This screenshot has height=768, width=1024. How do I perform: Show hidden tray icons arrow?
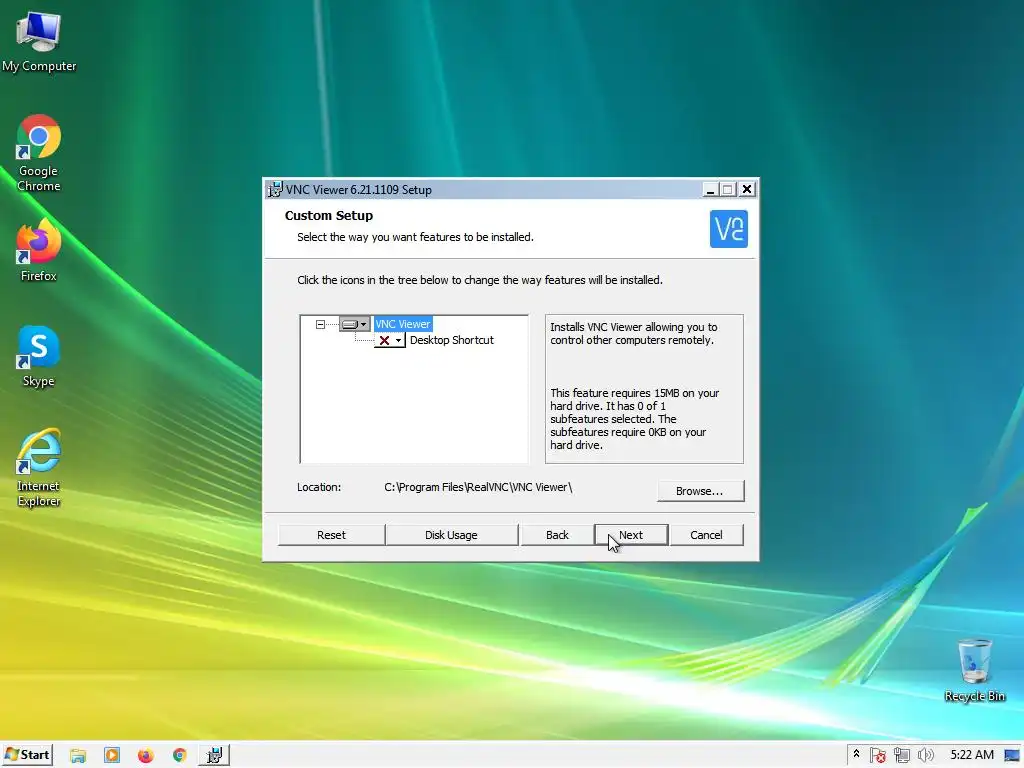[856, 754]
